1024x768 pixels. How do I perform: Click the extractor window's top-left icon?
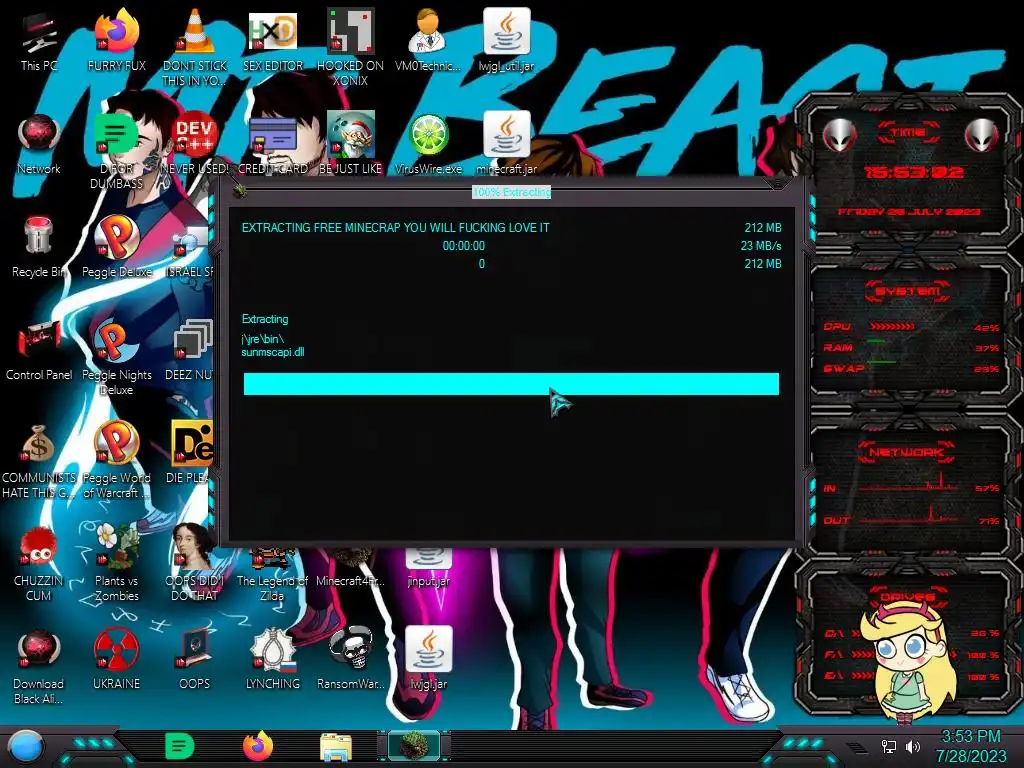(x=240, y=191)
